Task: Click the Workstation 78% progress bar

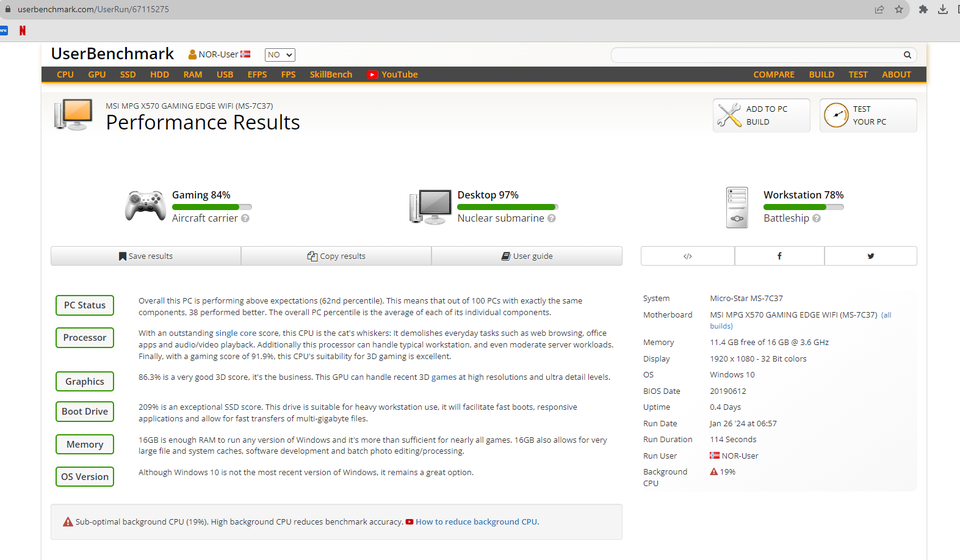Action: pyautogui.click(x=803, y=207)
